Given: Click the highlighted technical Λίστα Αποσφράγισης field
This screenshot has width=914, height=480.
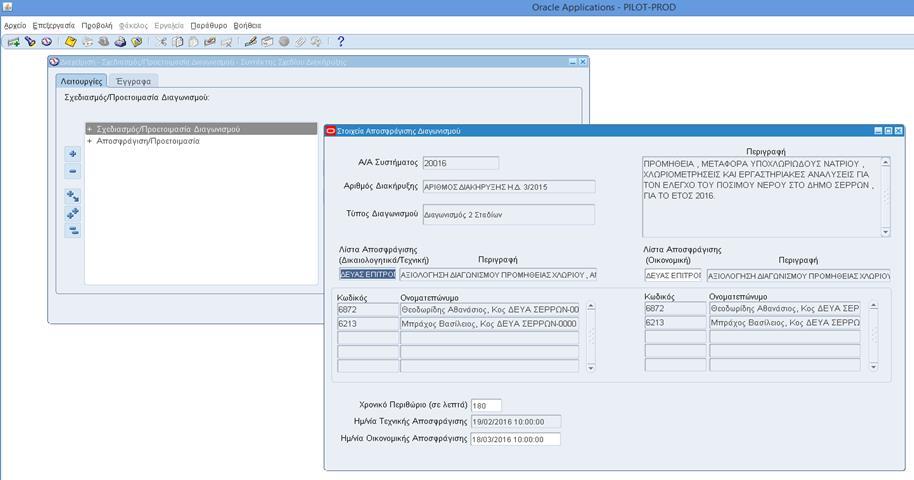Looking at the screenshot, I should tap(368, 275).
